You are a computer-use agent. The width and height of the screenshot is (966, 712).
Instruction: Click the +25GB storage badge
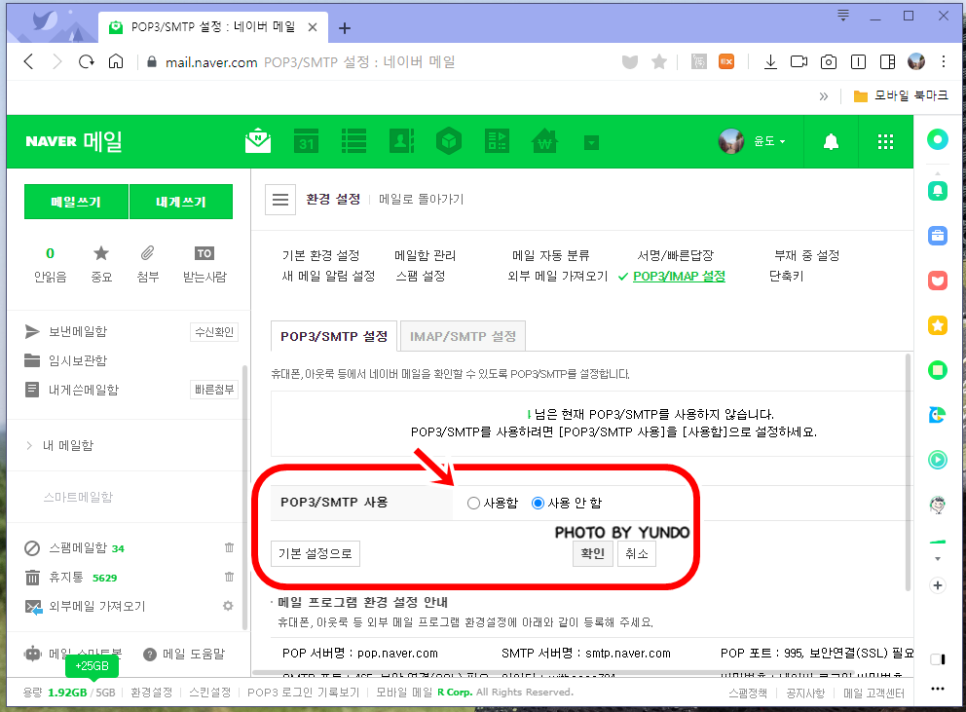pyautogui.click(x=92, y=666)
